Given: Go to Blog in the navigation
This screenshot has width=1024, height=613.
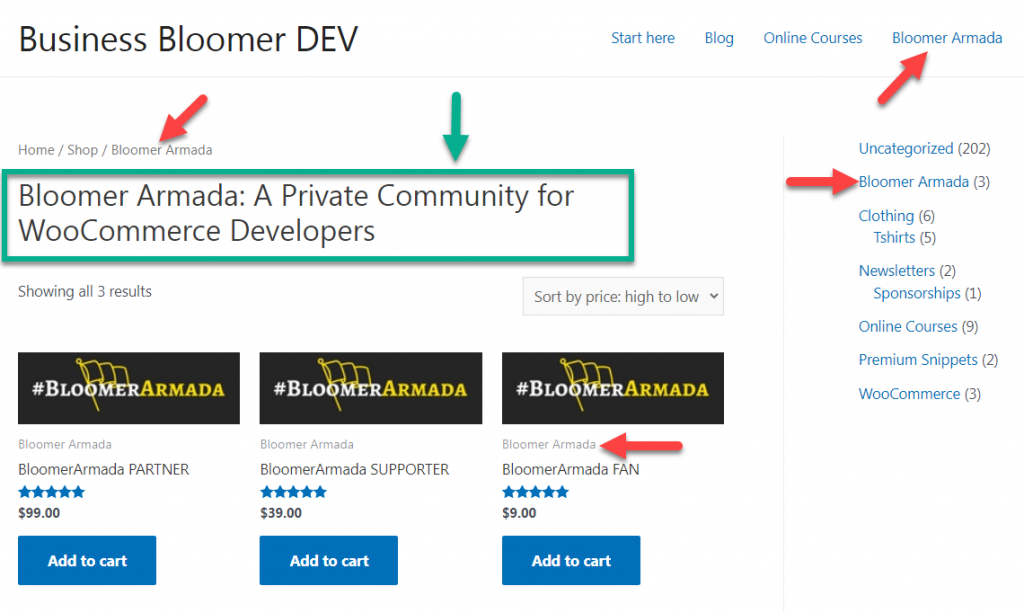Looking at the screenshot, I should (x=719, y=38).
